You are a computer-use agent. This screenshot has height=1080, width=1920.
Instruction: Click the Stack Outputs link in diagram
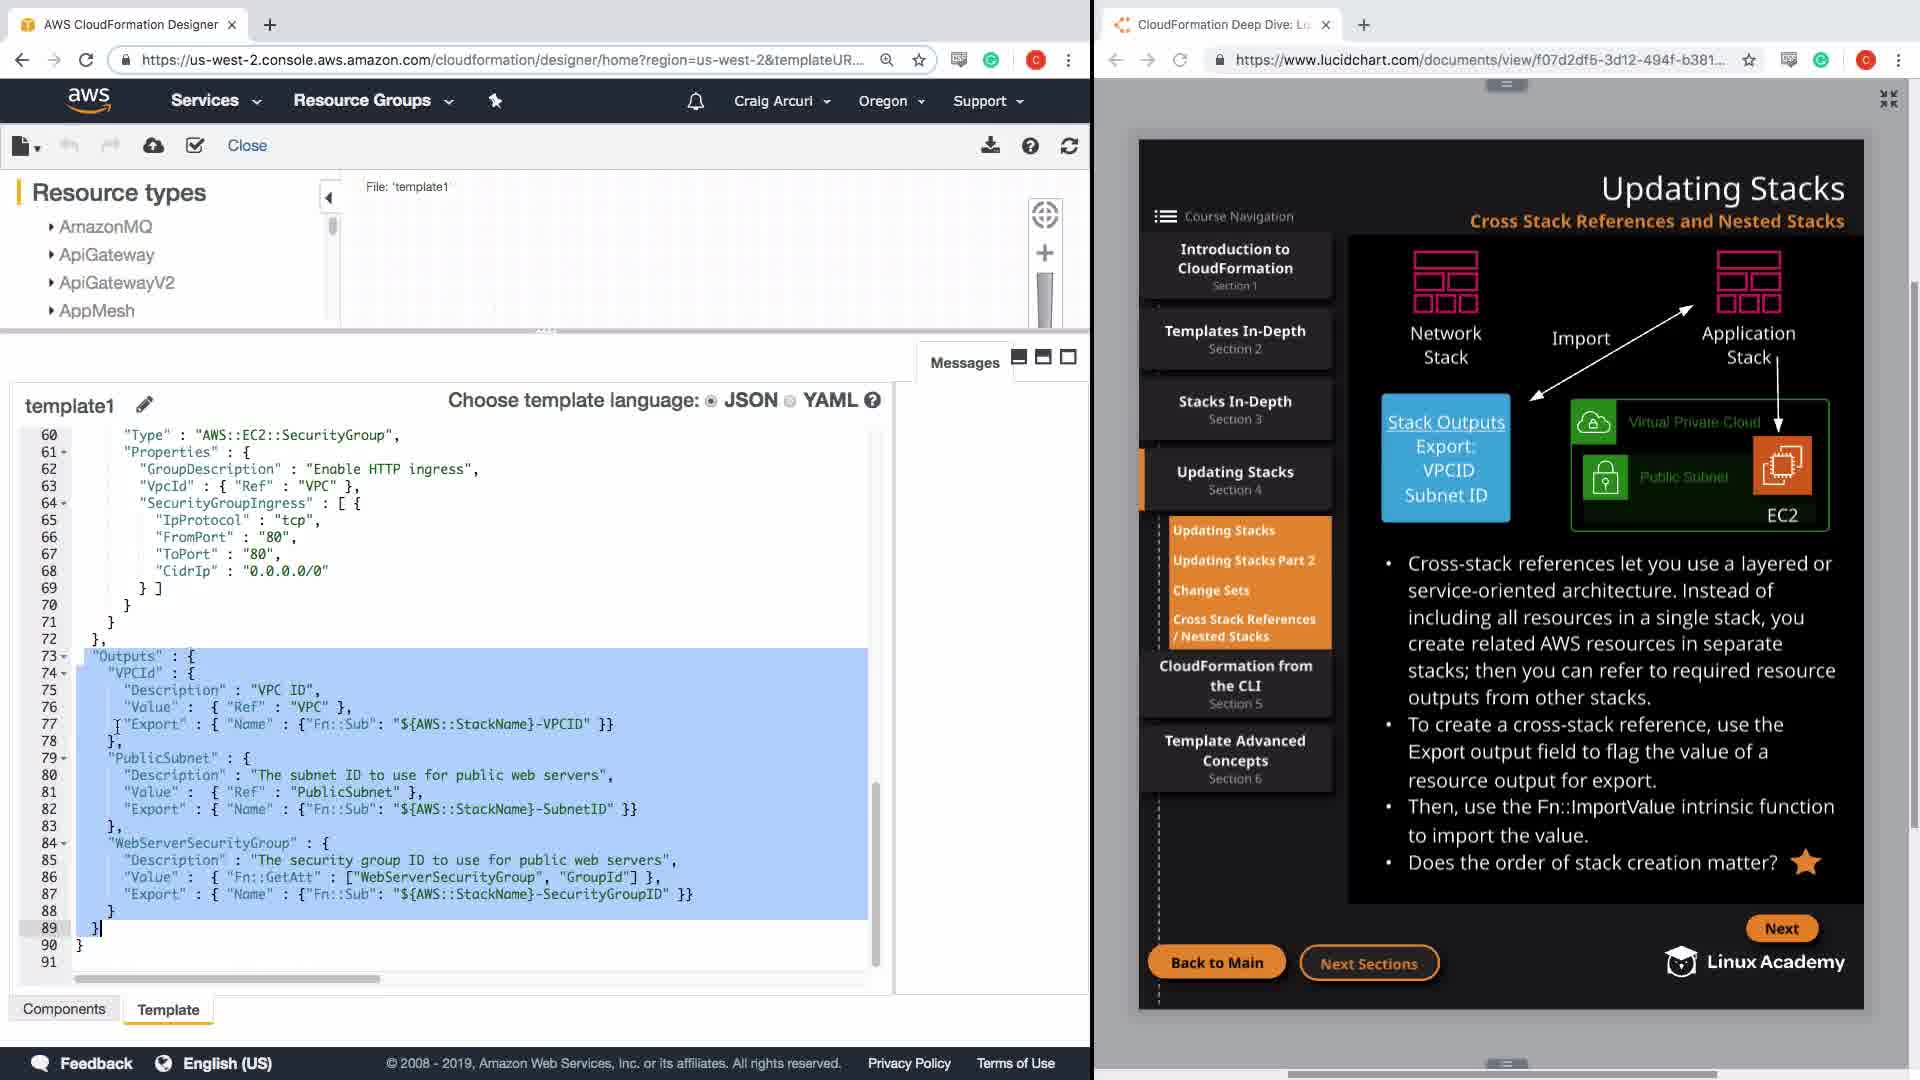[x=1445, y=423]
